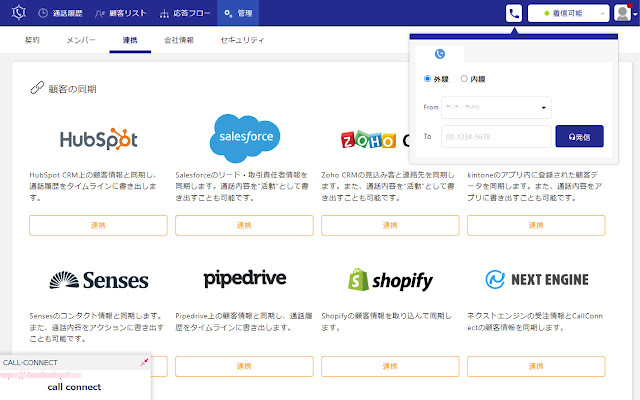Screen dimensions: 640x400
Task: Click 連携 button under Zoho CRM
Action: coord(390,225)
